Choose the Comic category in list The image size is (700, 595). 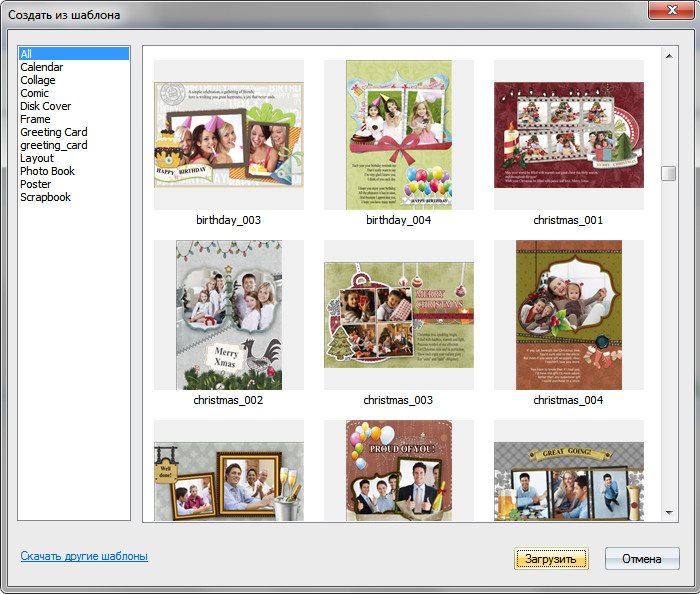(x=35, y=93)
